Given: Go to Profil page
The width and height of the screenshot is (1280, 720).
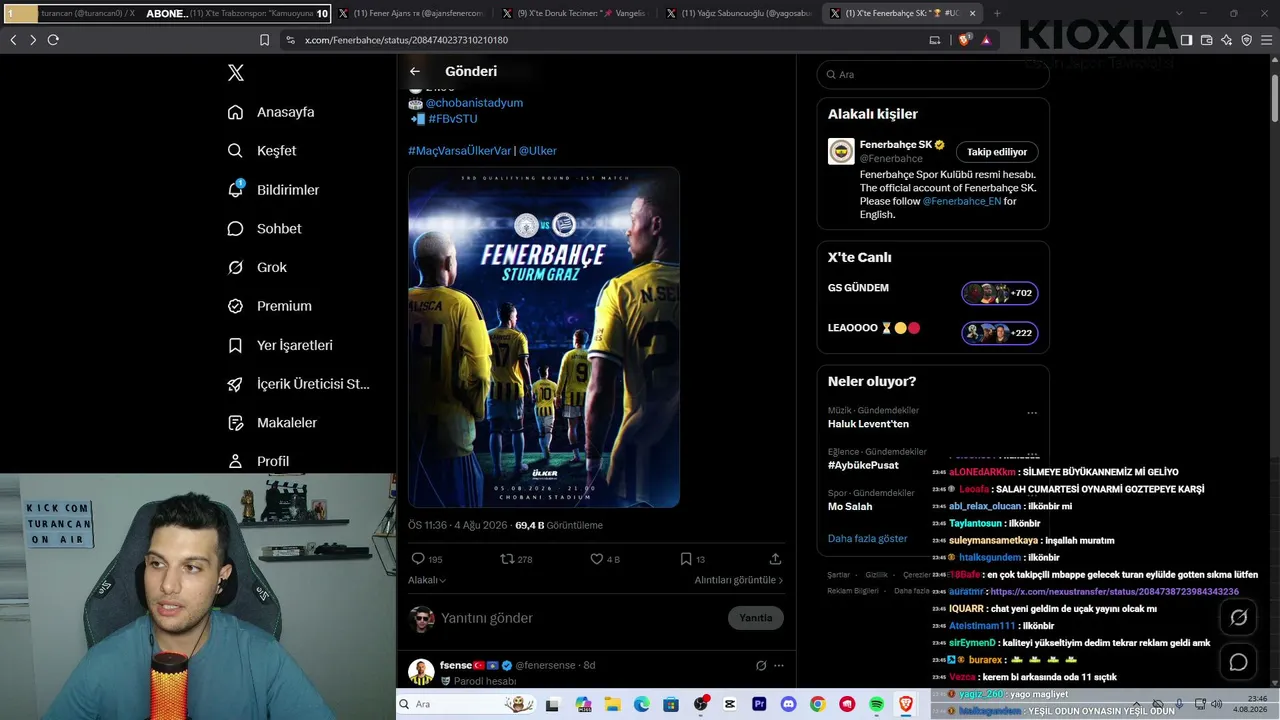Looking at the screenshot, I should click(258, 461).
